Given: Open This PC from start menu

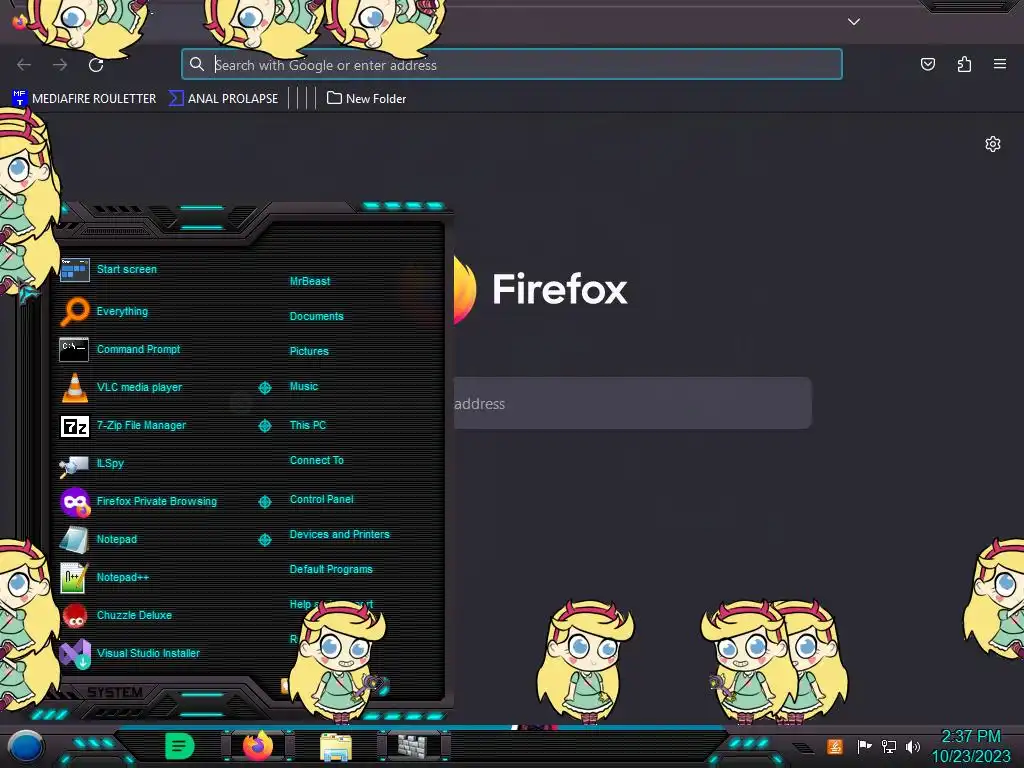Looking at the screenshot, I should click(308, 425).
